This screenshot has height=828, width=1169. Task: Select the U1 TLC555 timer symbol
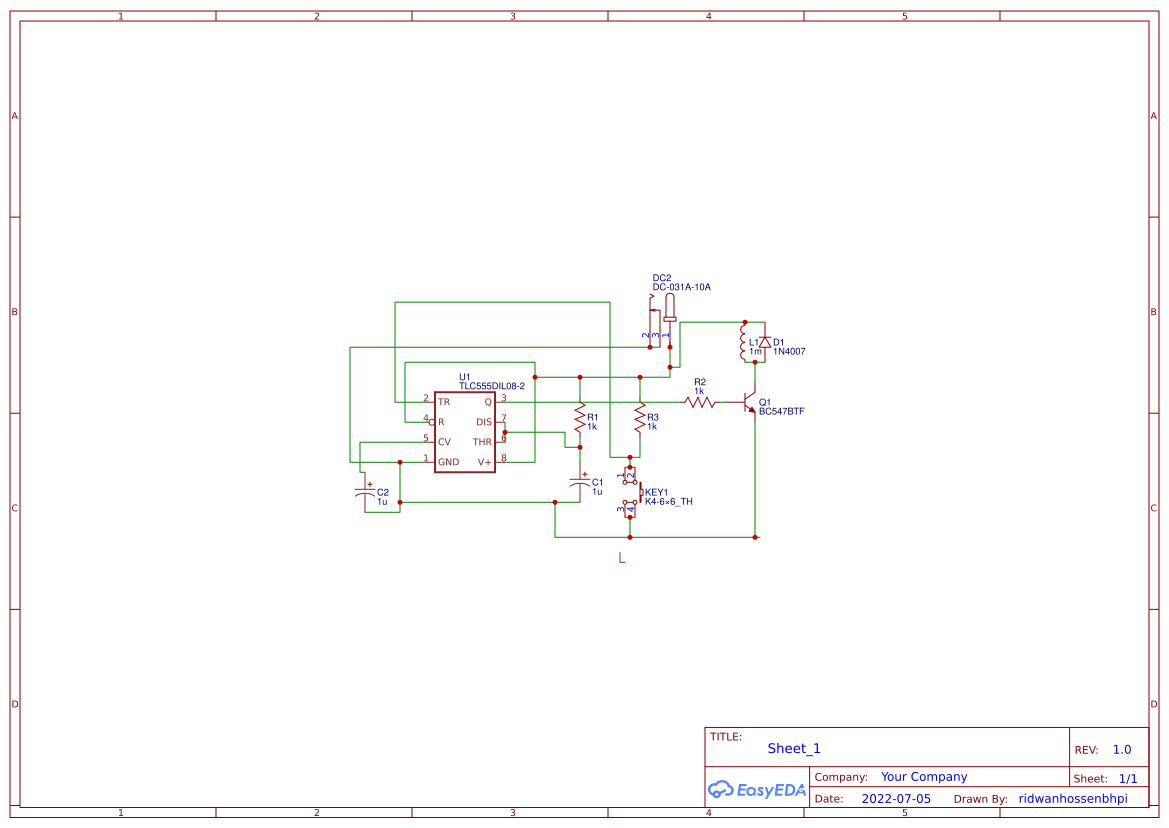click(x=464, y=430)
